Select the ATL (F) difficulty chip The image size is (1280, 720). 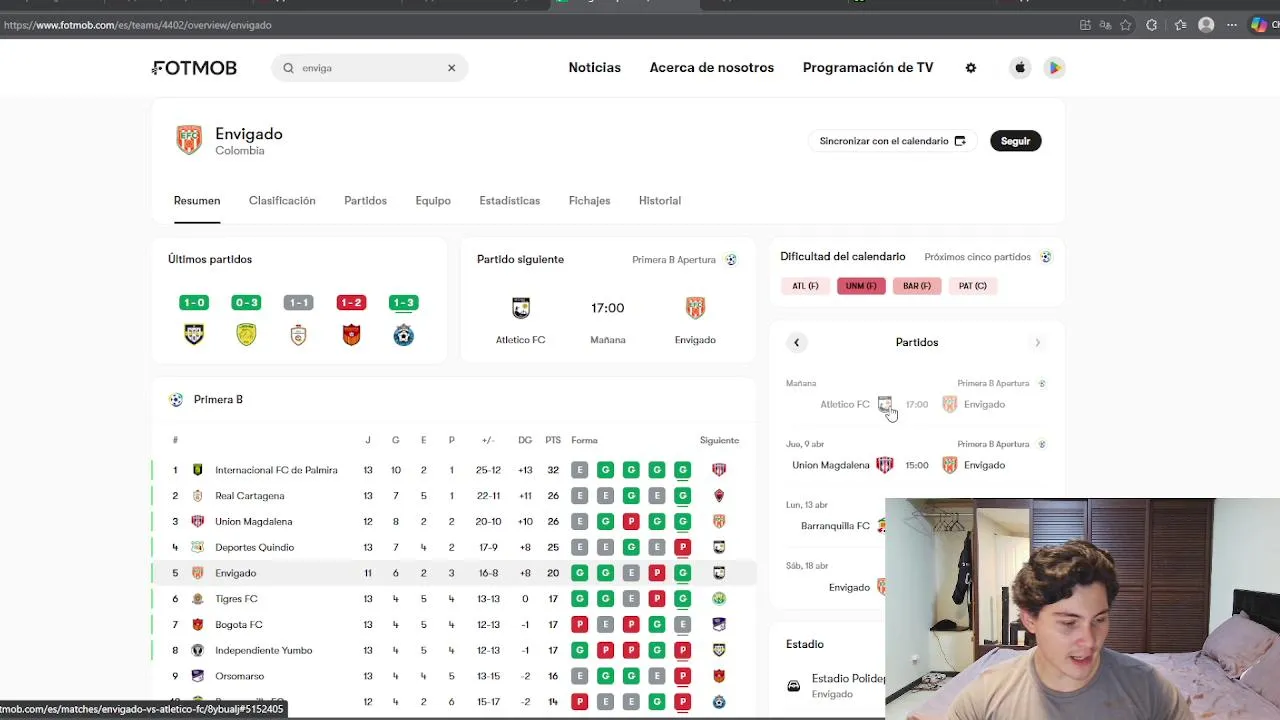click(805, 286)
